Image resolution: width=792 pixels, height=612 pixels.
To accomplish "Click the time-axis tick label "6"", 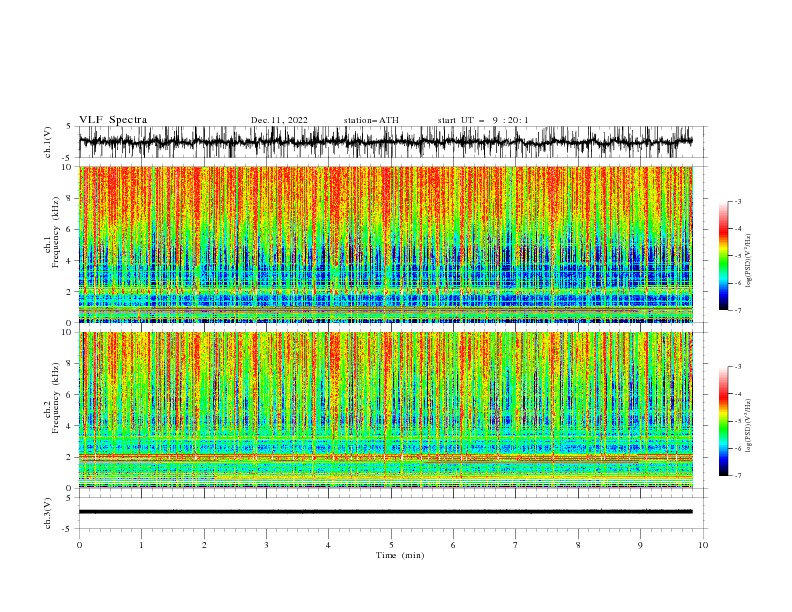I will click(453, 545).
